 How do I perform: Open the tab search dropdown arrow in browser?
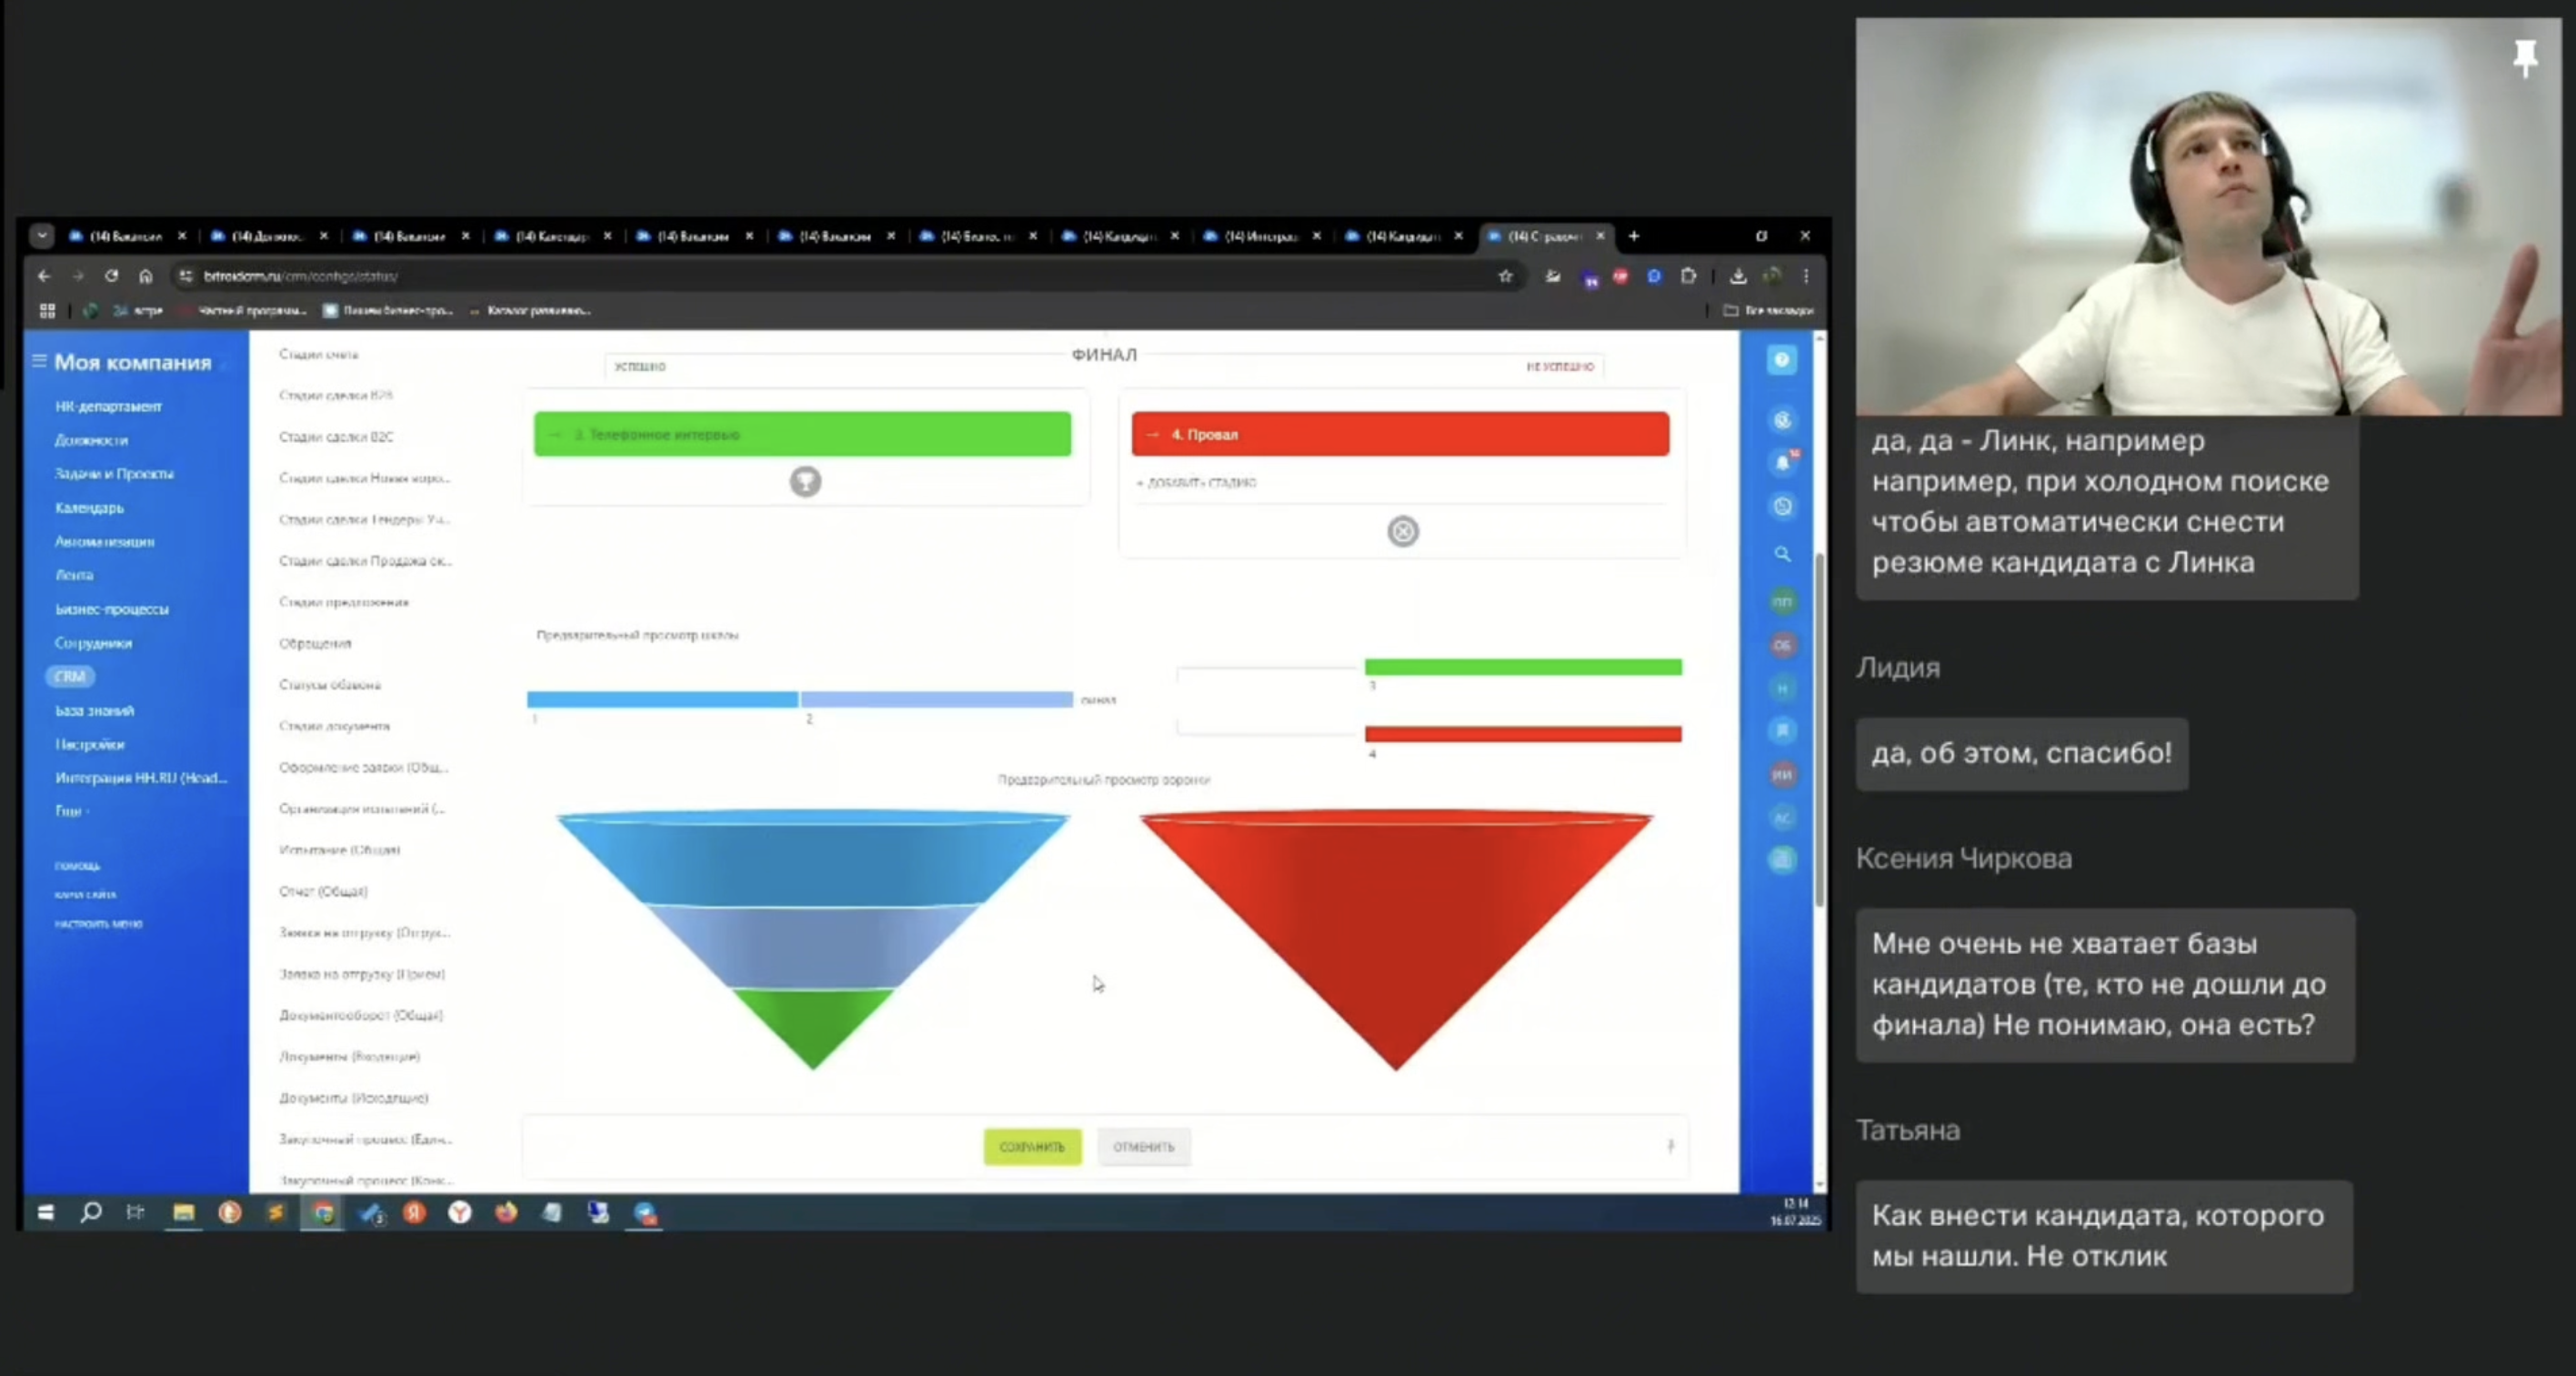click(x=41, y=236)
